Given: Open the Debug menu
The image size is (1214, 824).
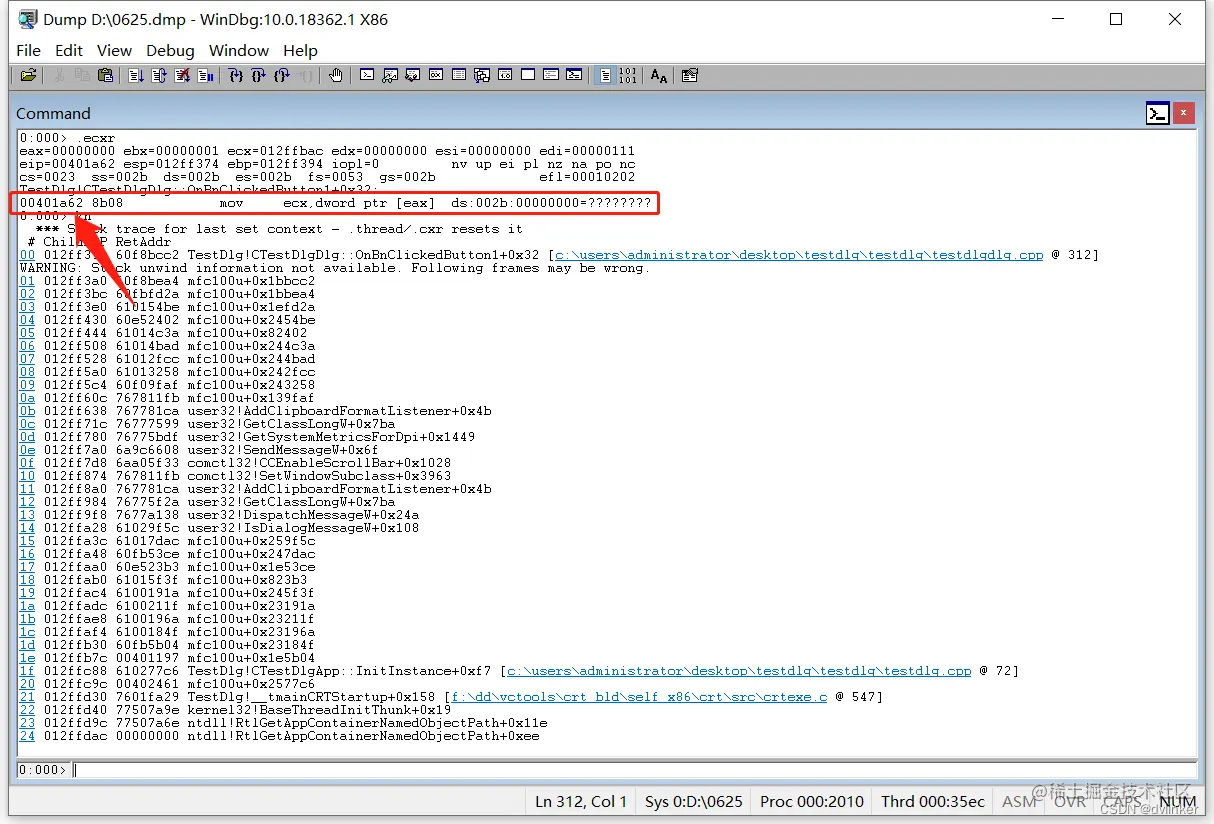Looking at the screenshot, I should point(170,50).
